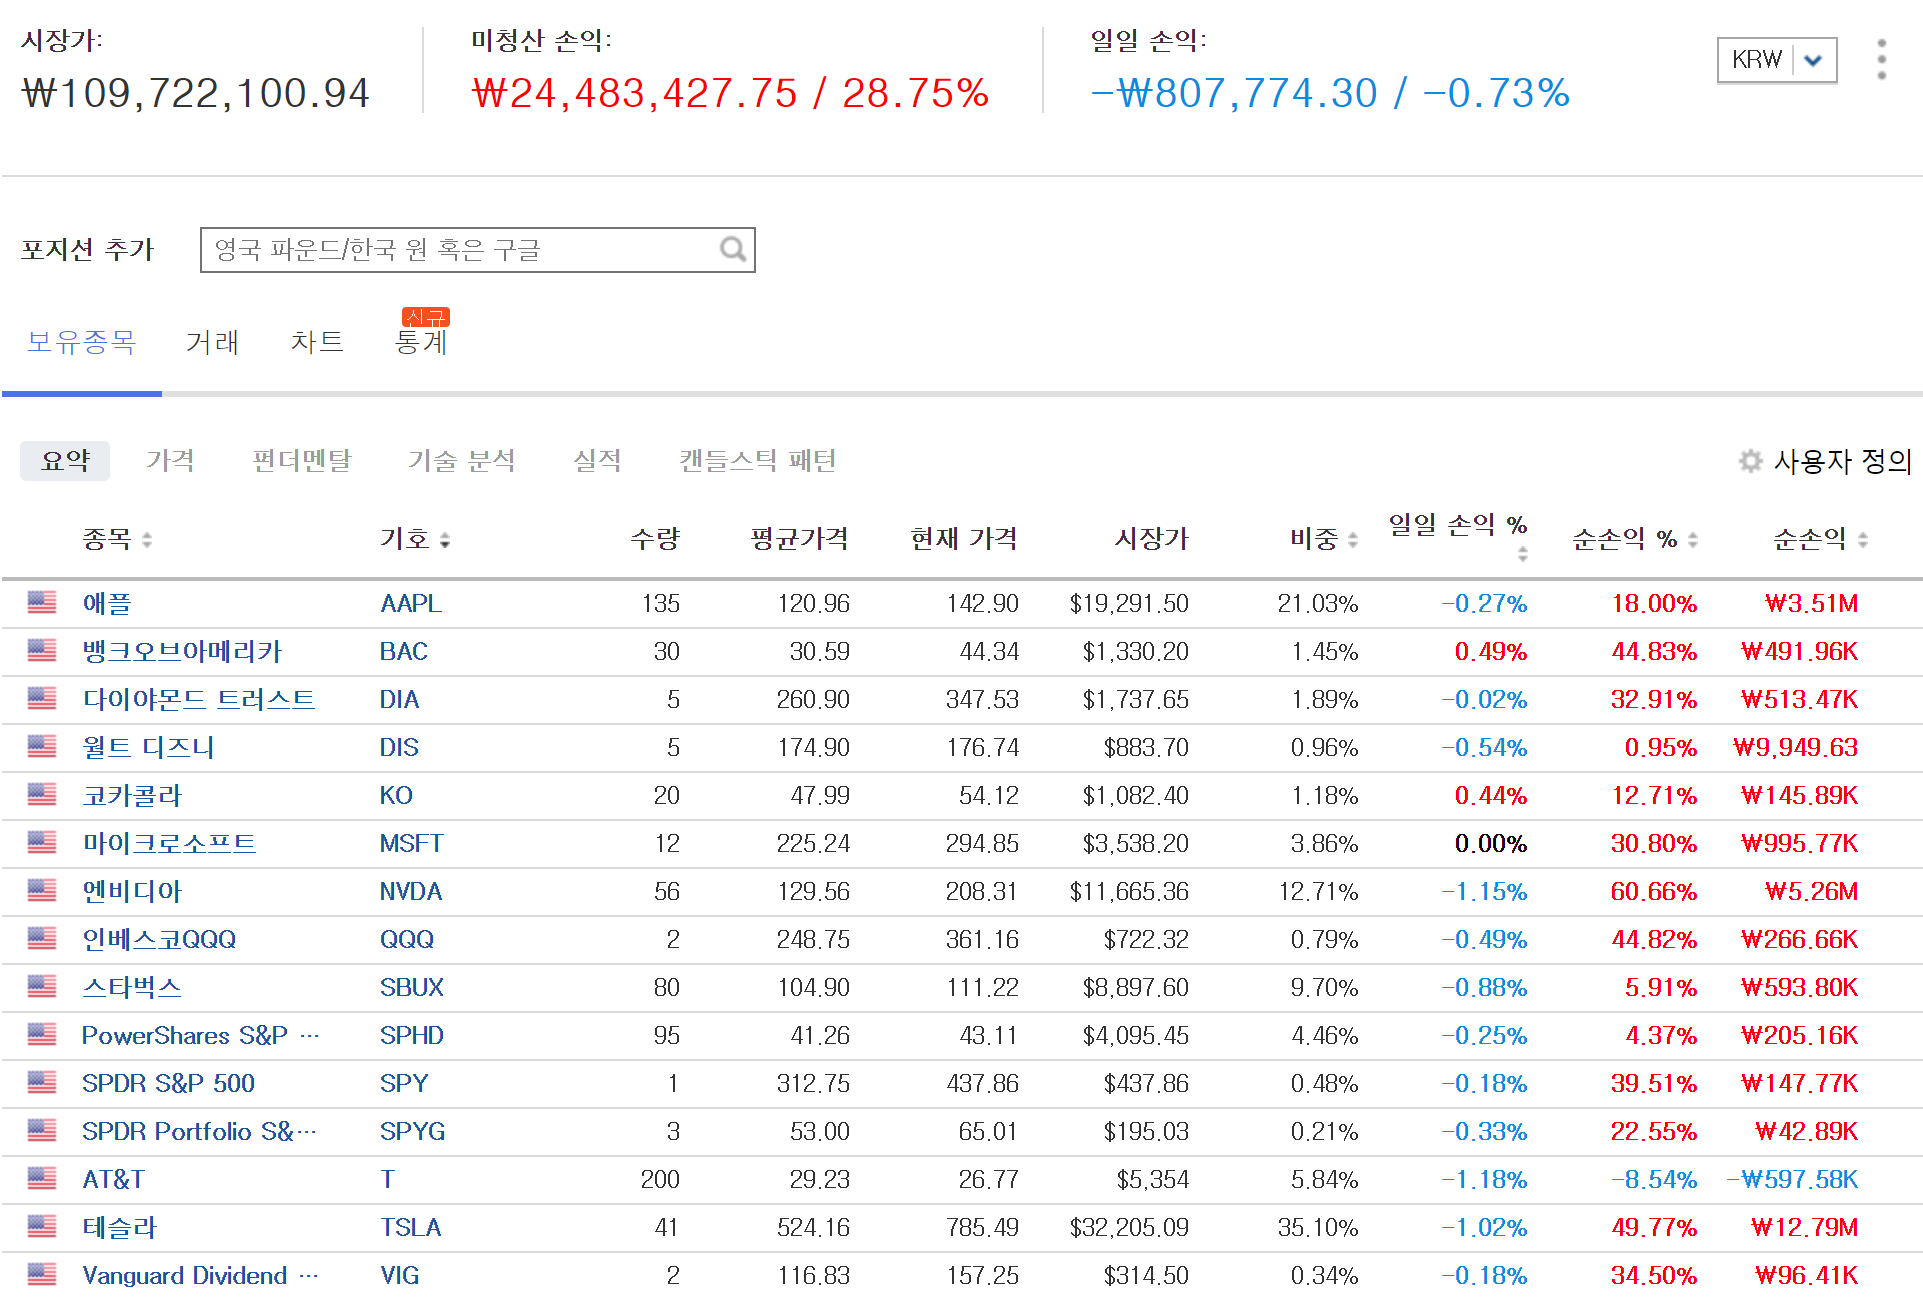1923x1299 pixels.
Task: Click the 시장가 column header
Action: [1152, 540]
